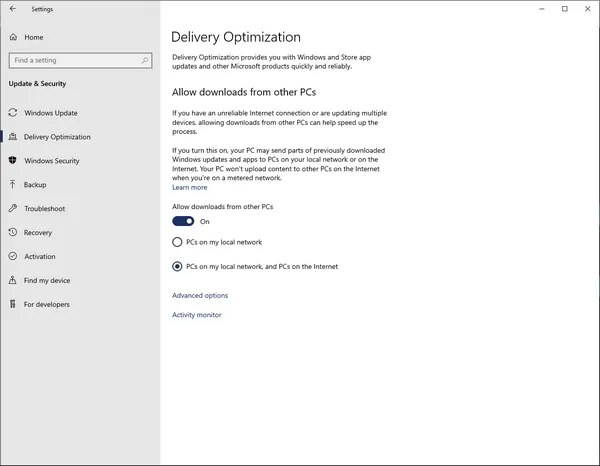This screenshot has width=600, height=466.
Task: Open the Home settings page
Action: click(x=34, y=37)
